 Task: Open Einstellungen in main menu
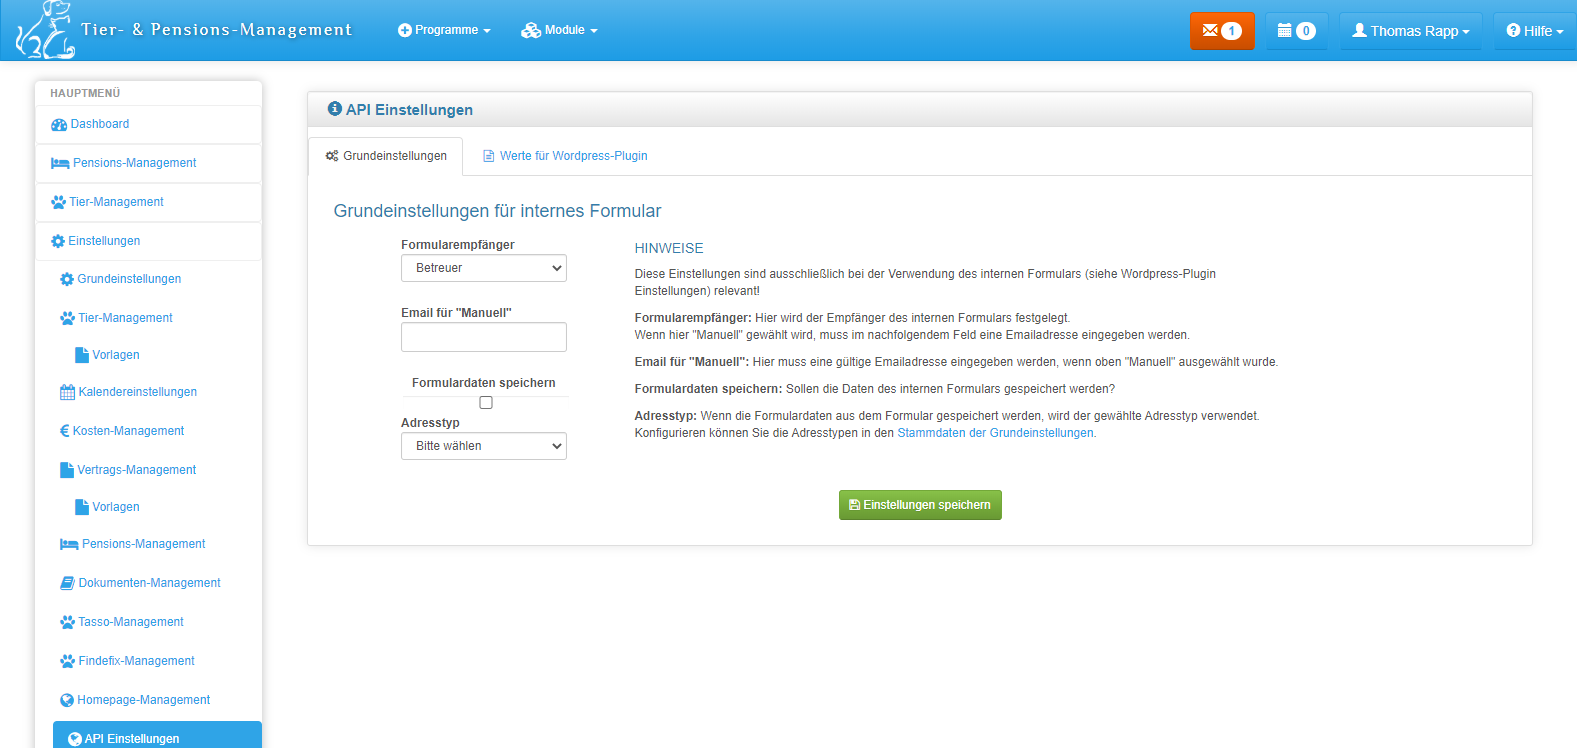(x=149, y=241)
